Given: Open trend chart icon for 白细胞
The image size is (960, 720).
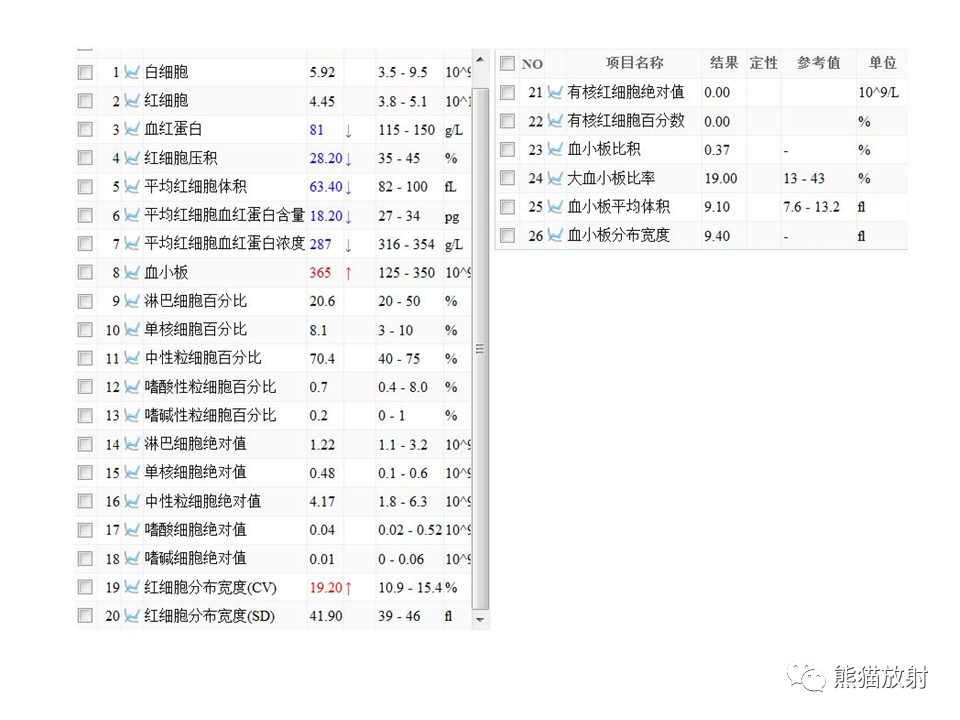Looking at the screenshot, I should click(x=132, y=72).
